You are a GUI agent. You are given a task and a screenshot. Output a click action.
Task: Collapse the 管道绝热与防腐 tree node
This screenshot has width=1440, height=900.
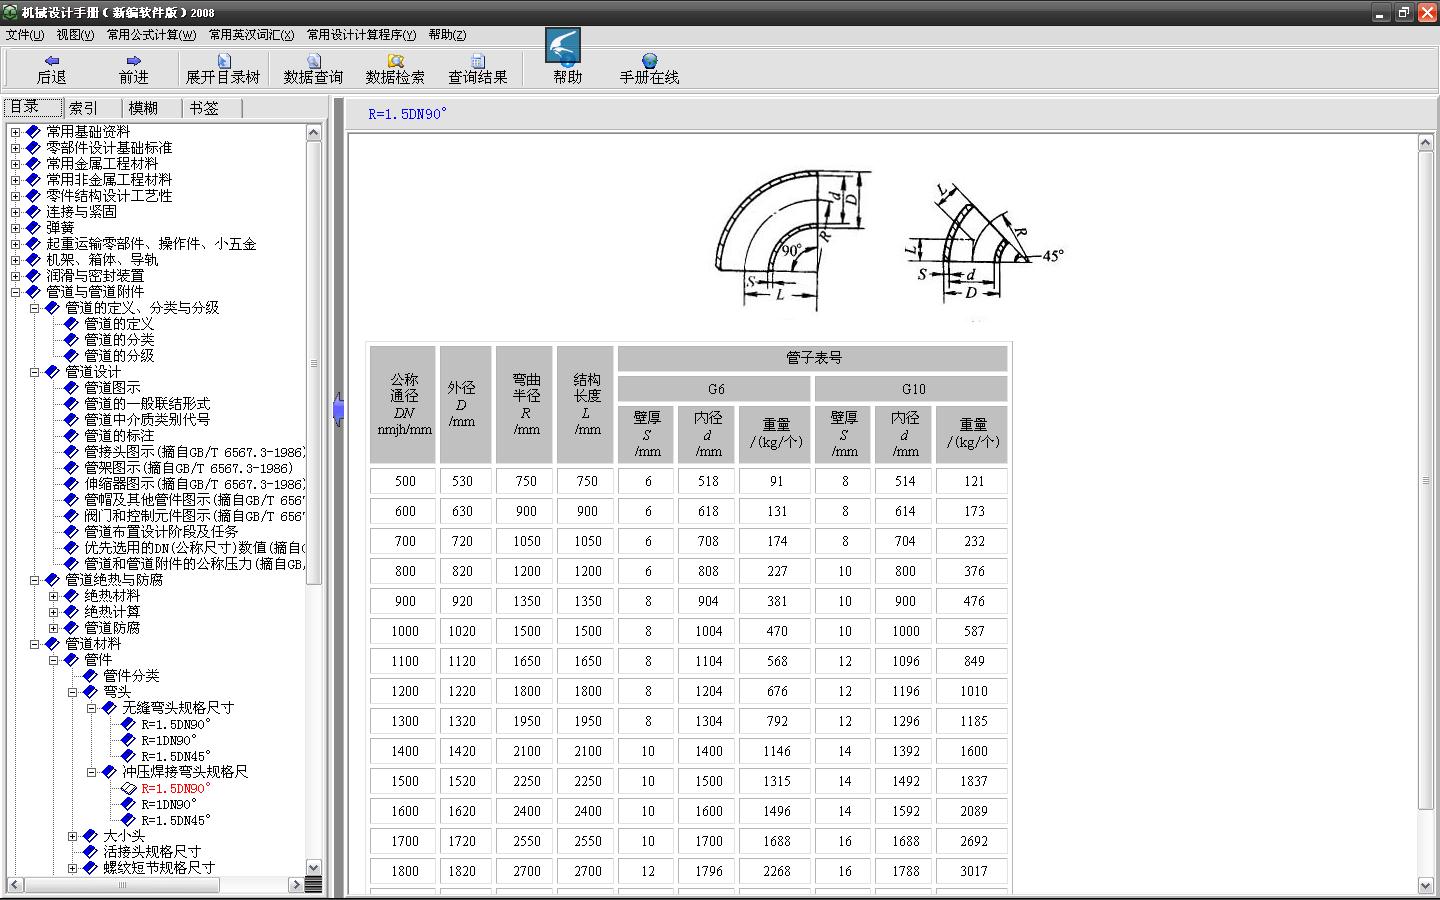tap(34, 580)
